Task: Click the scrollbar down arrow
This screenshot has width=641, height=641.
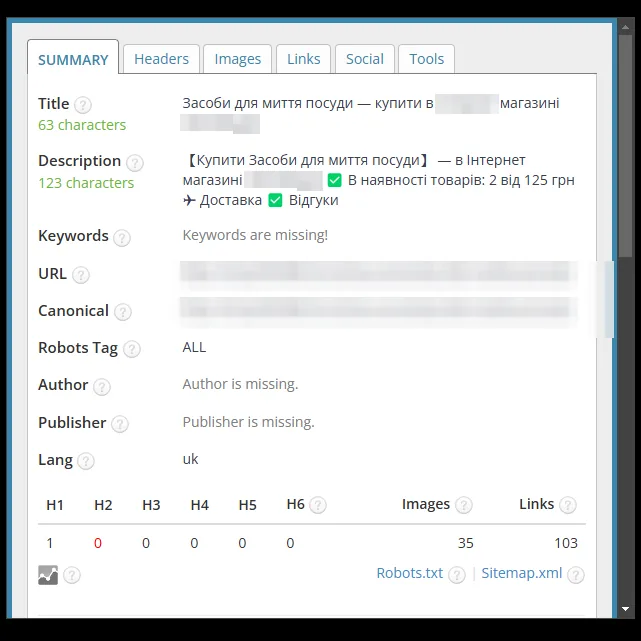Action: point(625,609)
